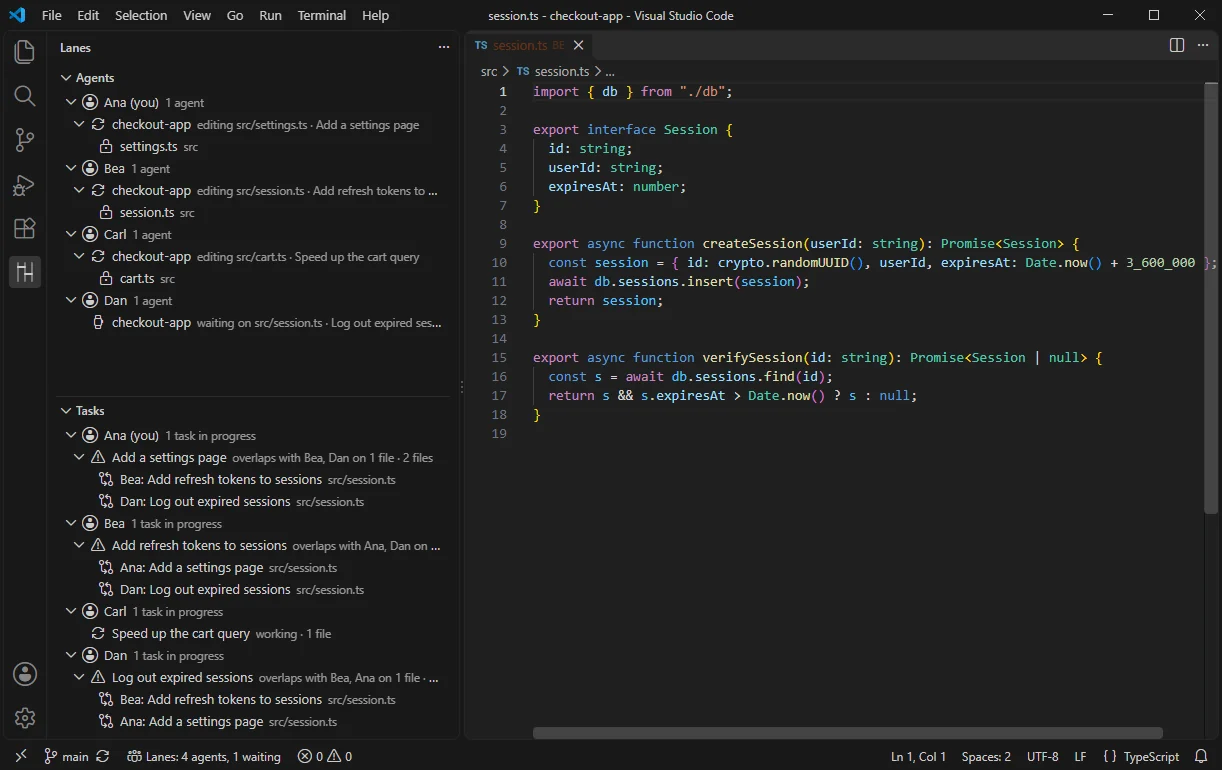The image size is (1222, 770).
Task: Collapse Carl's checkout-app lane in Agents
Action: pyautogui.click(x=79, y=256)
